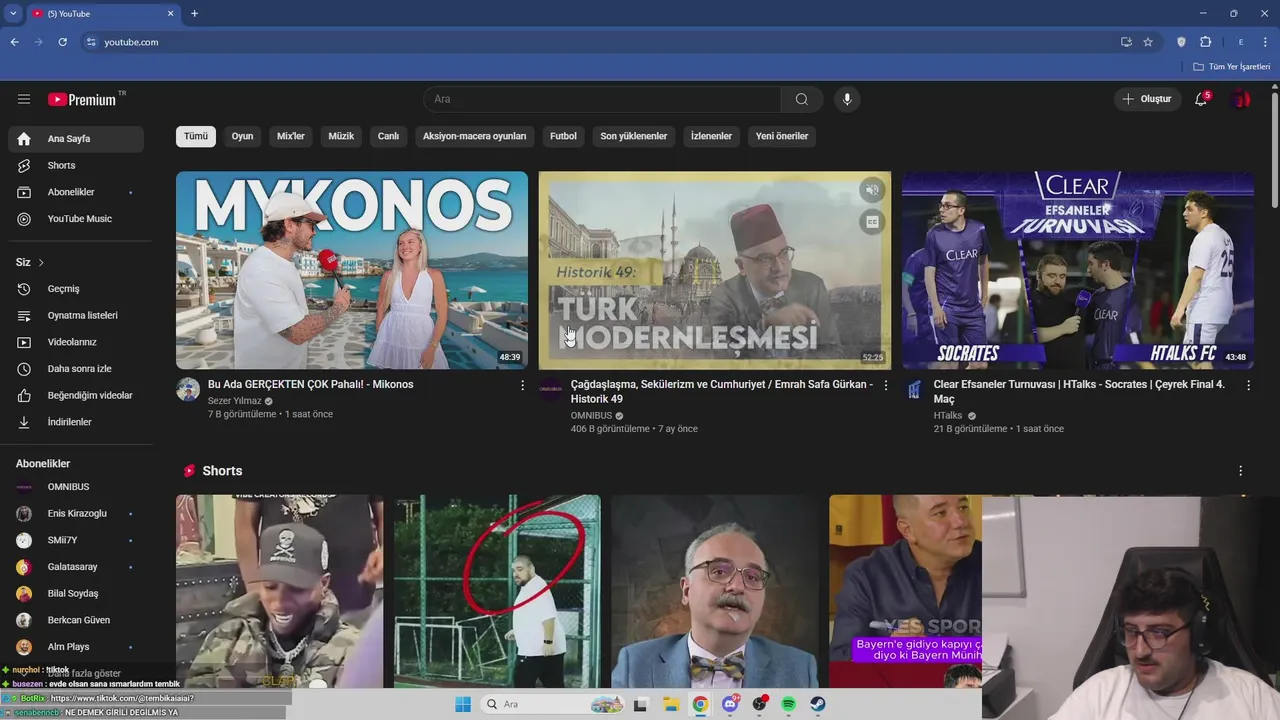Image resolution: width=1280 pixels, height=720 pixels.
Task: Open HTalks channel link
Action: click(948, 415)
